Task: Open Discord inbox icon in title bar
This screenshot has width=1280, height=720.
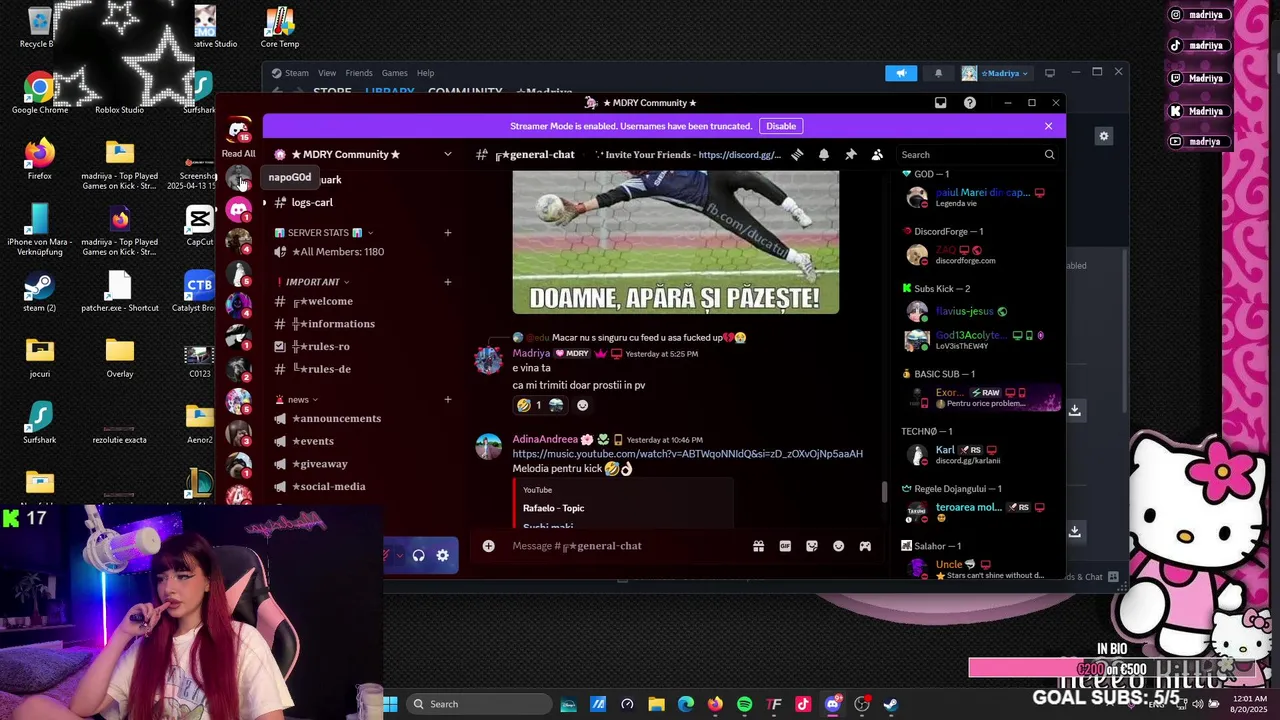Action: click(940, 103)
